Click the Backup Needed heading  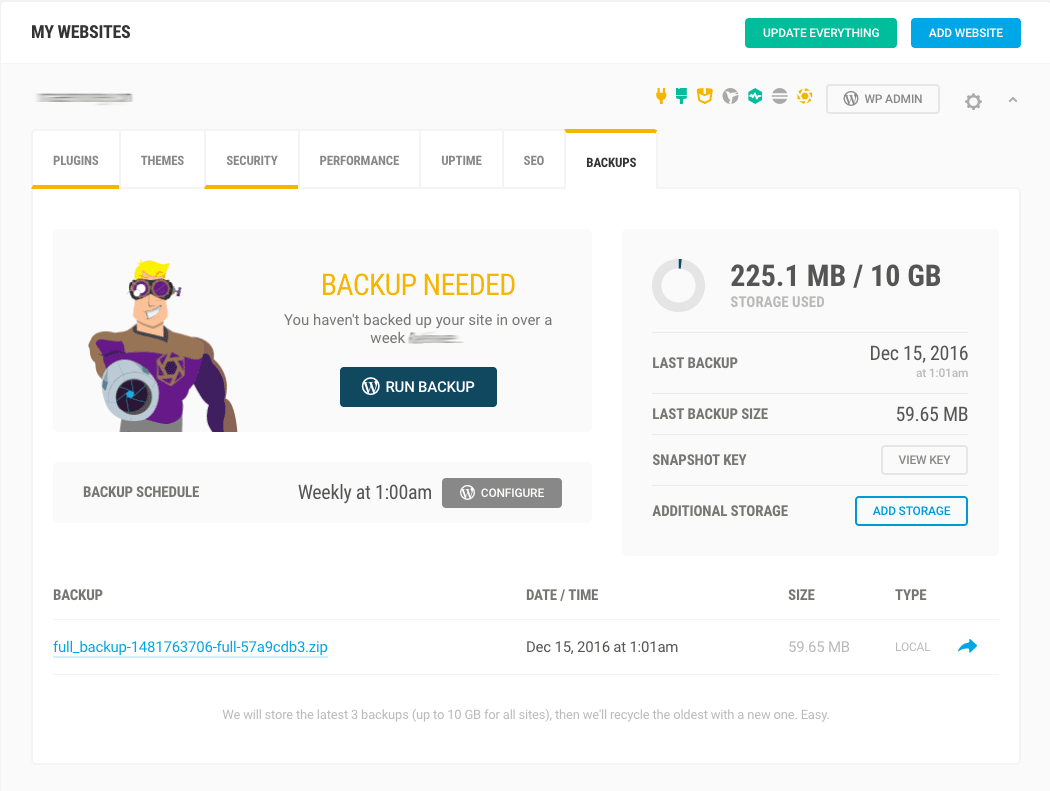click(418, 285)
